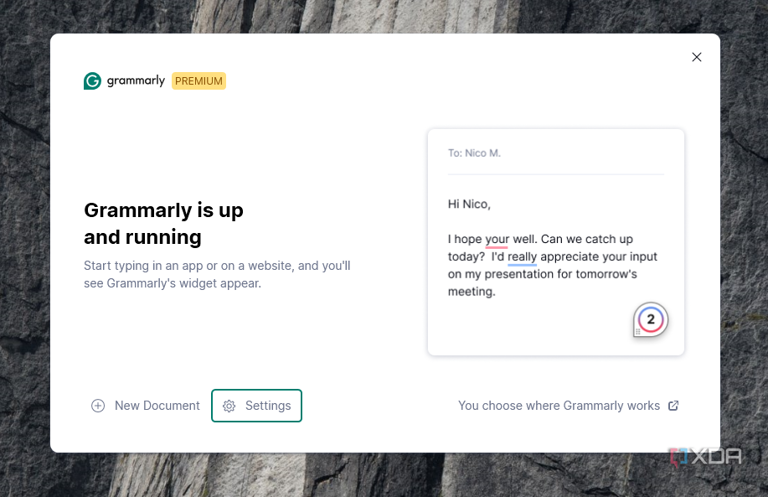This screenshot has width=768, height=497.
Task: Click the PREMIUM badge
Action: point(198,81)
